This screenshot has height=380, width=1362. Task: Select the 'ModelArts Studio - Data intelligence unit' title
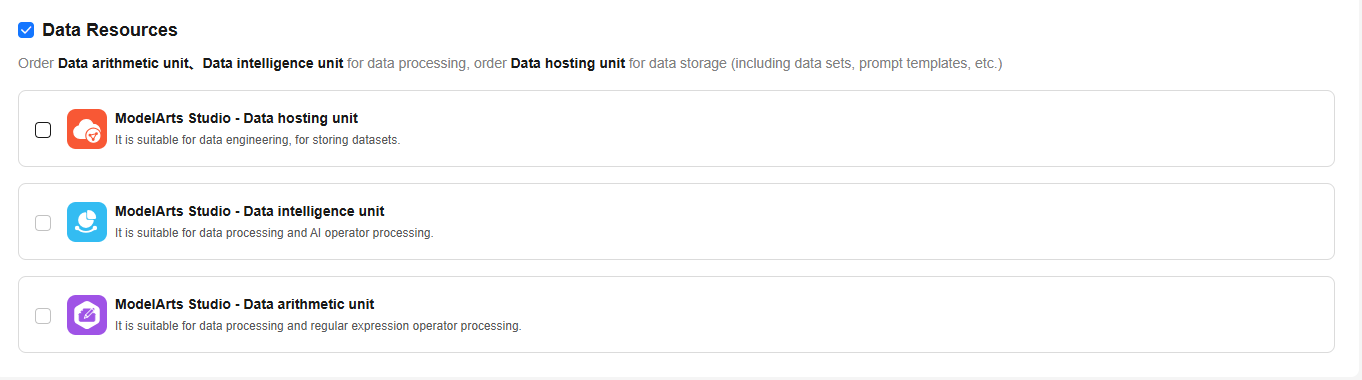pos(250,211)
